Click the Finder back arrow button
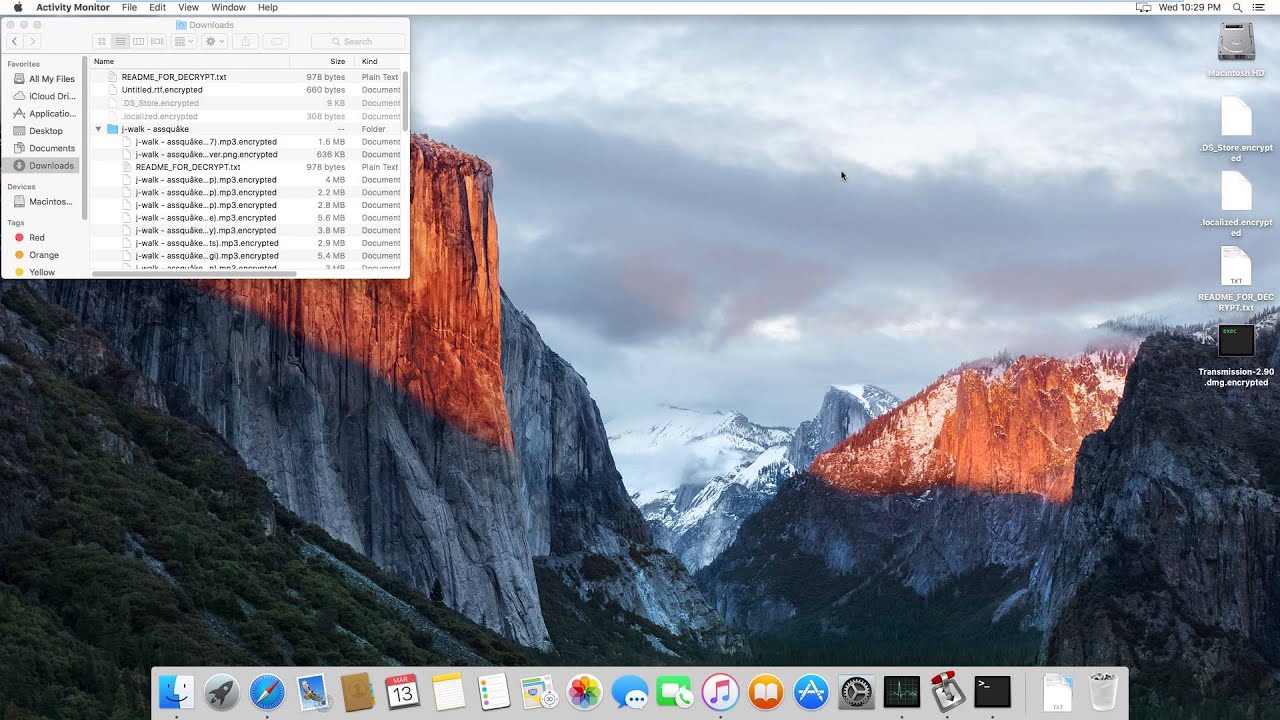This screenshot has height=720, width=1280. pos(15,41)
